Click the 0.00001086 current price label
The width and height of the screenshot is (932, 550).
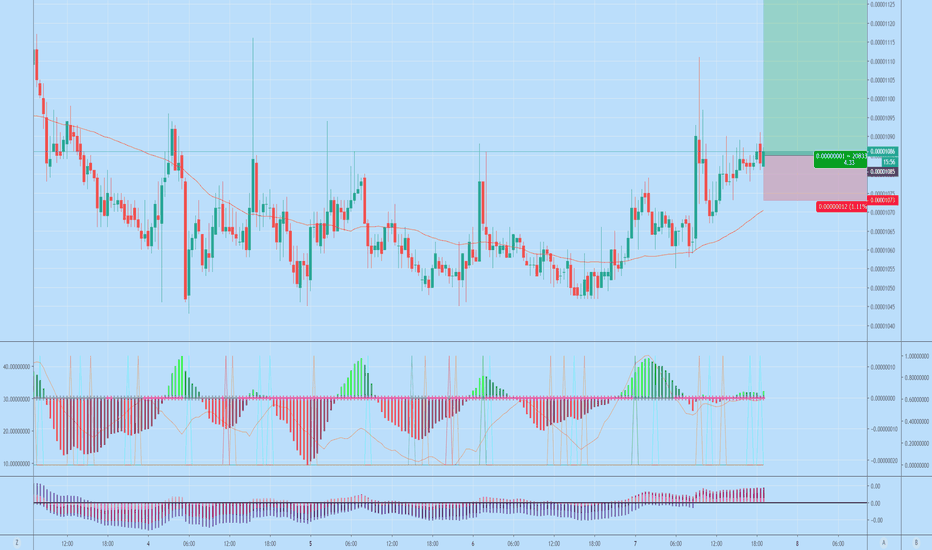click(883, 152)
